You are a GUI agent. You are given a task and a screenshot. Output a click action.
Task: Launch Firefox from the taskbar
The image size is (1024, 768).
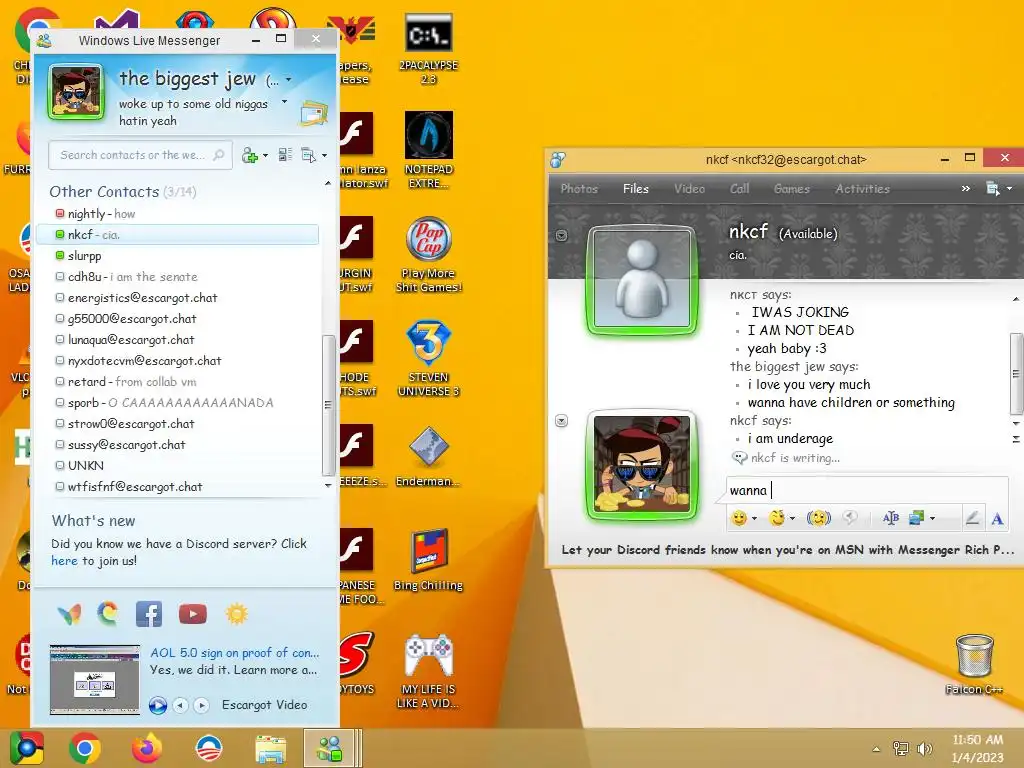(x=146, y=748)
